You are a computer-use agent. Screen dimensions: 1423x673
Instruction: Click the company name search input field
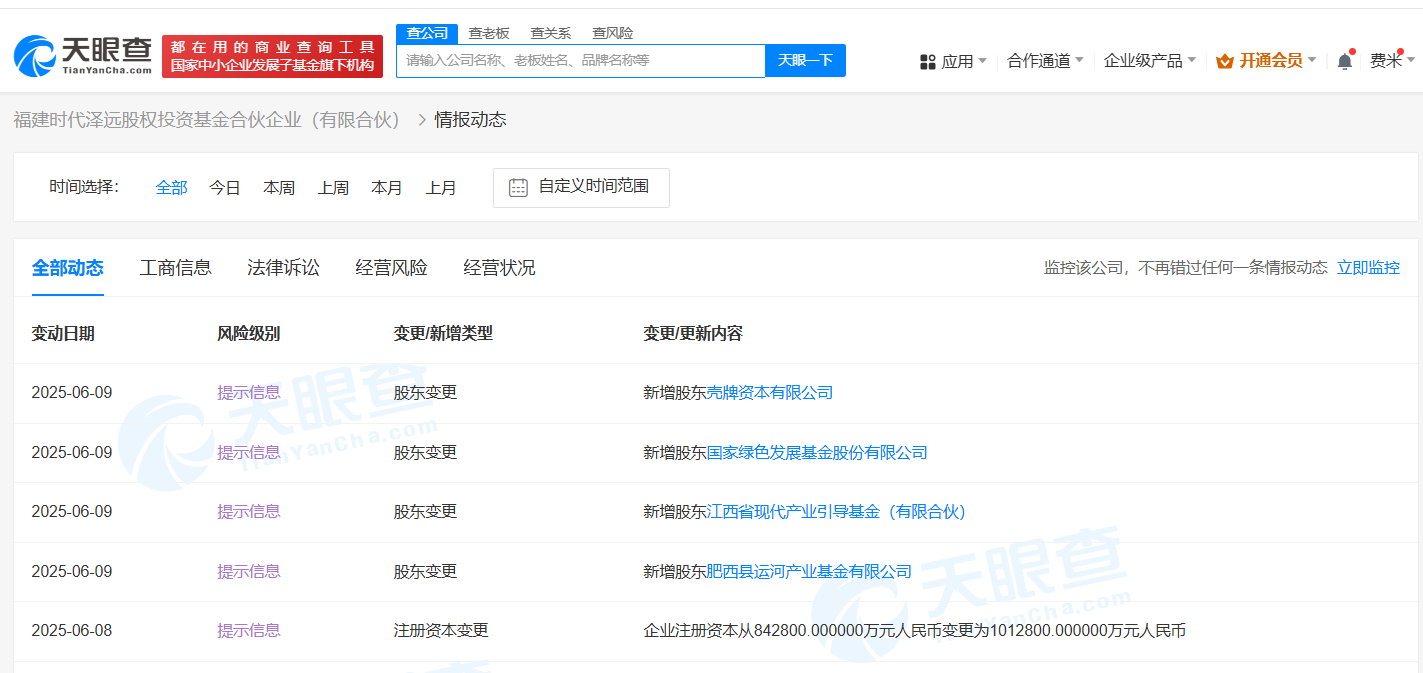(x=580, y=60)
